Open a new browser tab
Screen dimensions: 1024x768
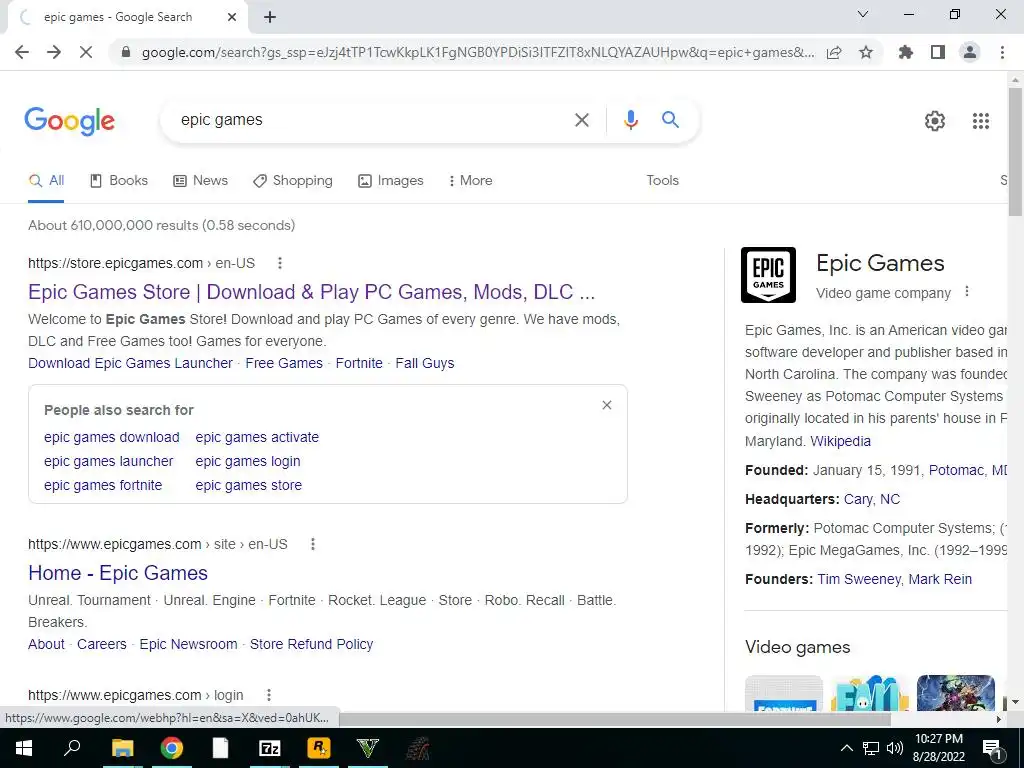pyautogui.click(x=270, y=18)
